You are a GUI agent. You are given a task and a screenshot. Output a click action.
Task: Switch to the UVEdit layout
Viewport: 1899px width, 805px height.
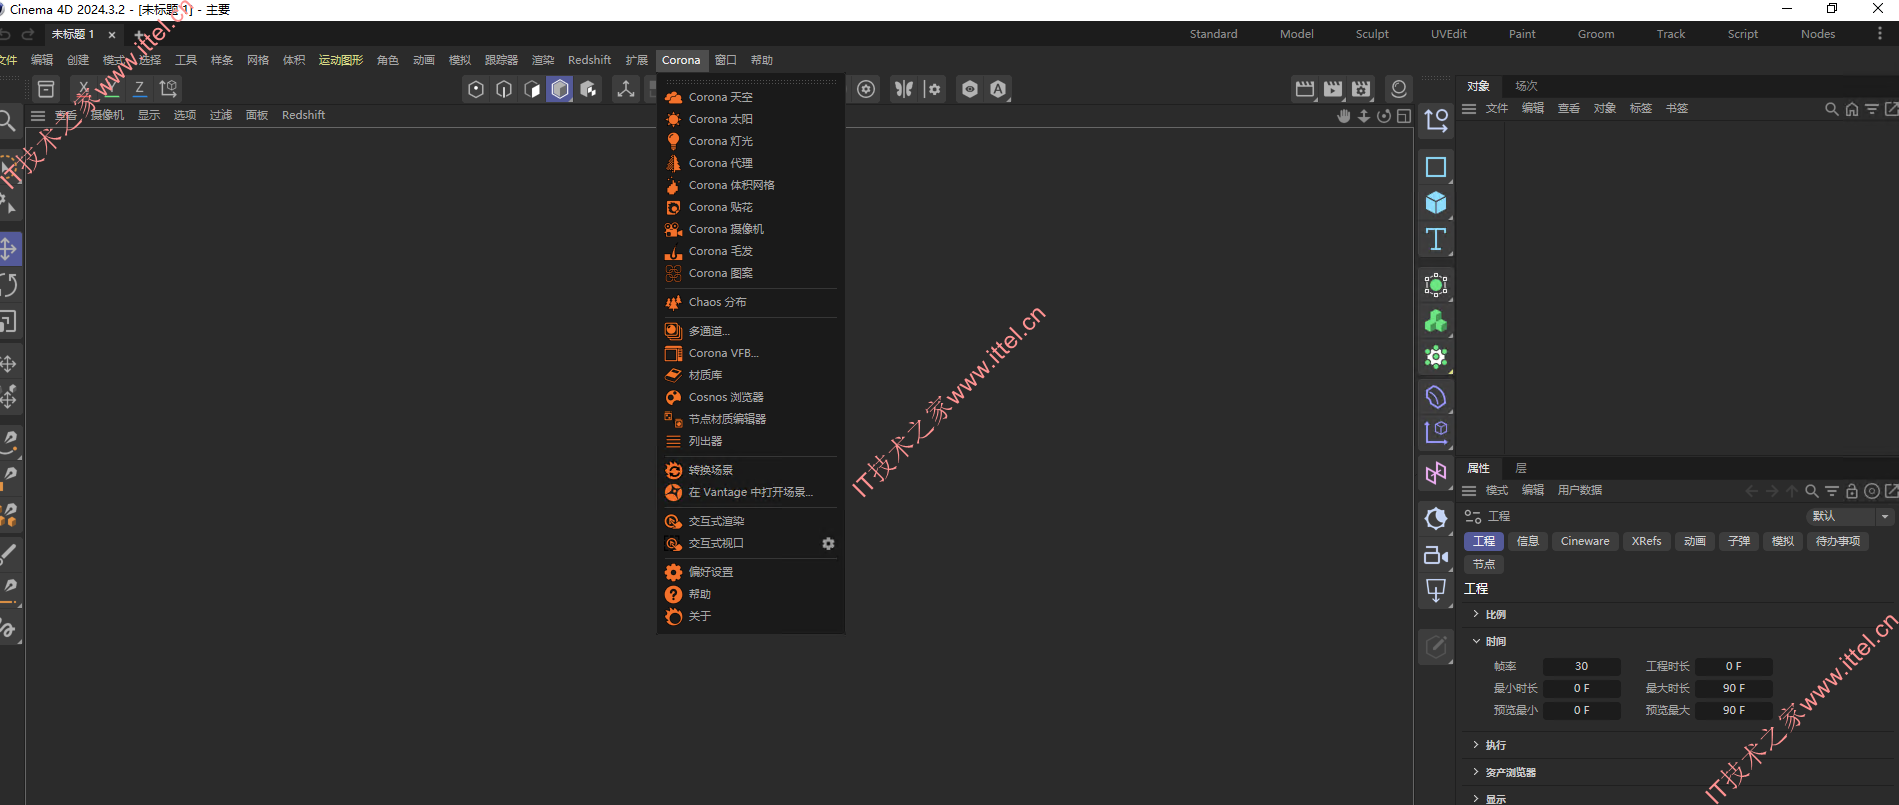coord(1448,34)
